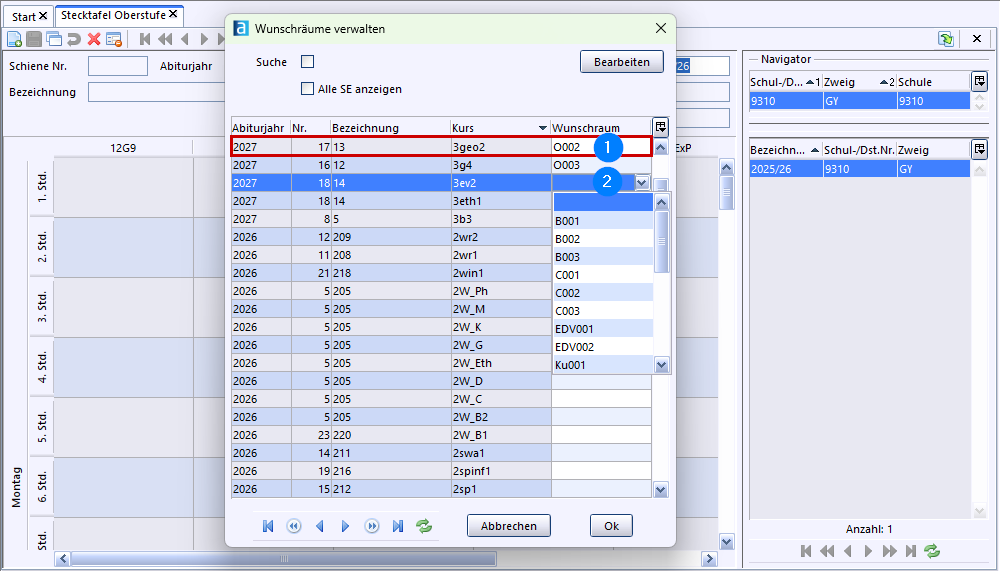
Task: Click next record arrow in dialog footer
Action: click(346, 526)
